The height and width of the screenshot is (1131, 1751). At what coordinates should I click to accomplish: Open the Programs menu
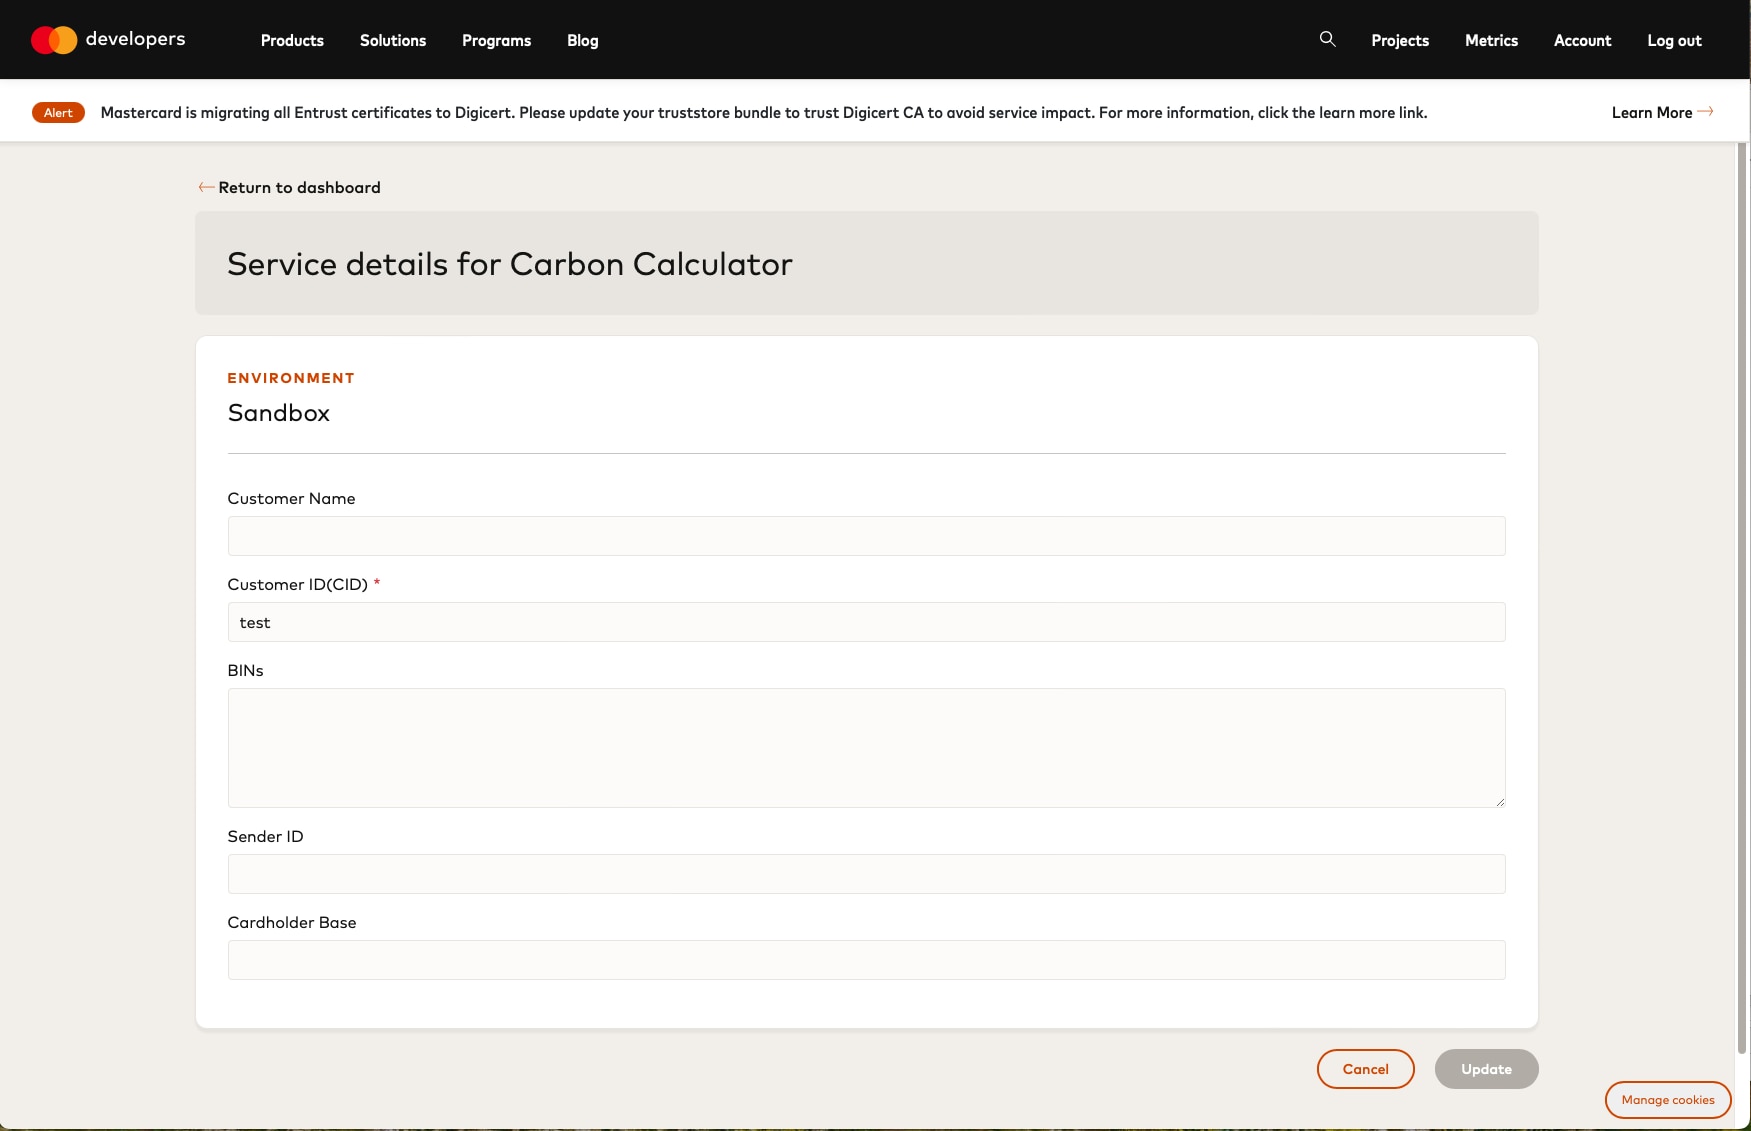point(496,40)
